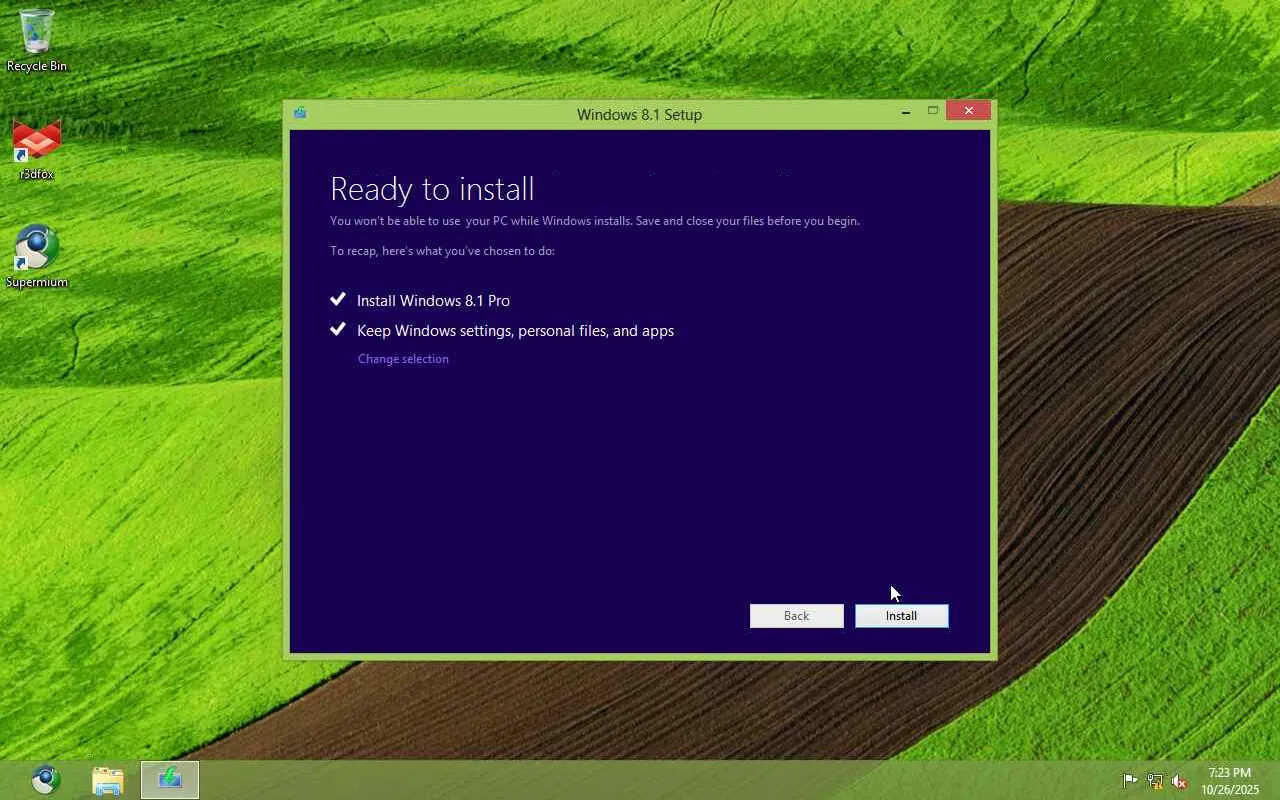
Task: Open the Recycle Bin desktop icon
Action: tap(37, 40)
